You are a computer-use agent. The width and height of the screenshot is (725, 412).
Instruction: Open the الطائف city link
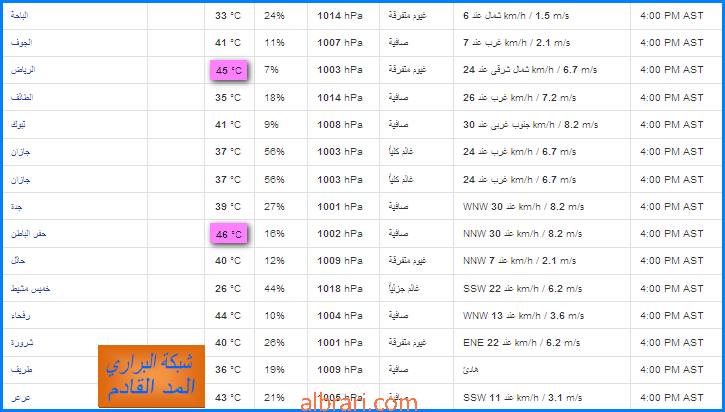pyautogui.click(x=22, y=97)
